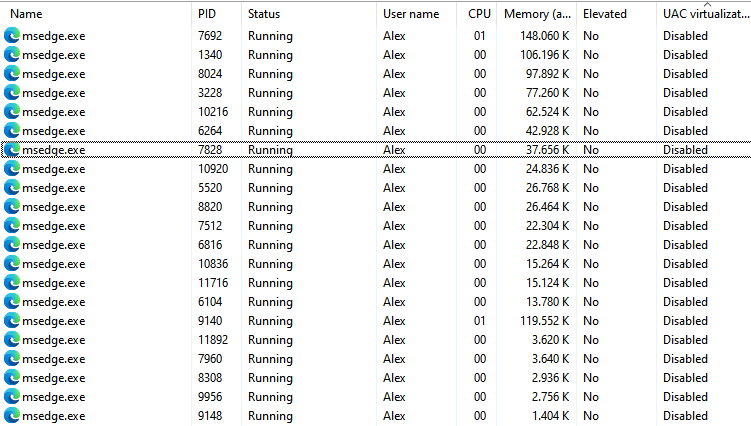Click the PID cell 9148

pyautogui.click(x=210, y=416)
